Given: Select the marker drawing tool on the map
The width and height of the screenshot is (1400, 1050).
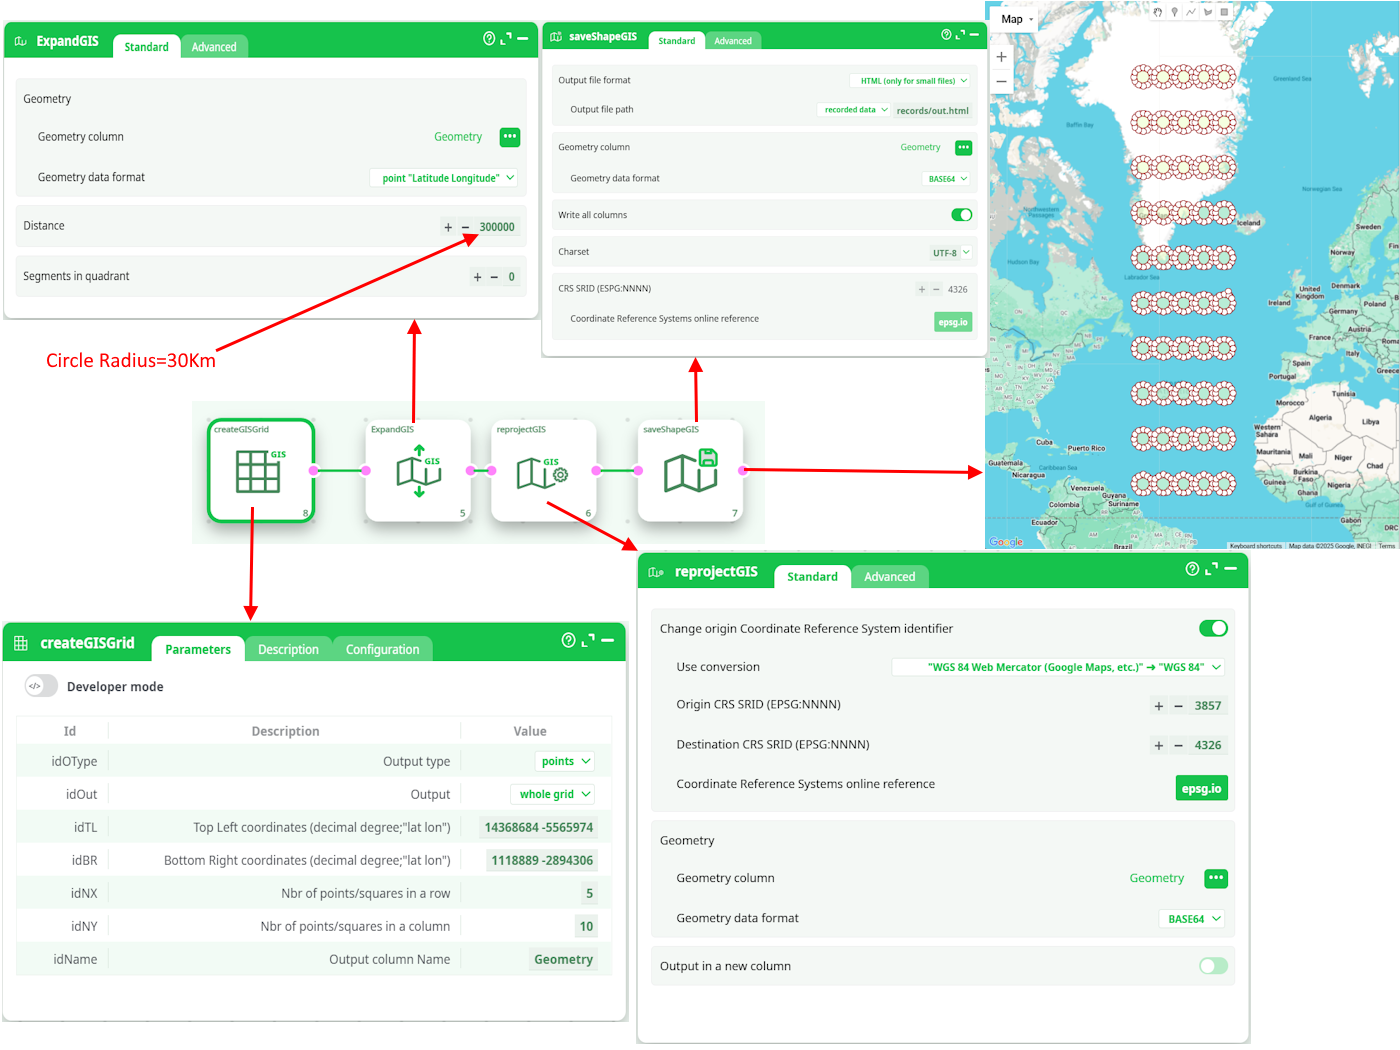Looking at the screenshot, I should [1175, 12].
